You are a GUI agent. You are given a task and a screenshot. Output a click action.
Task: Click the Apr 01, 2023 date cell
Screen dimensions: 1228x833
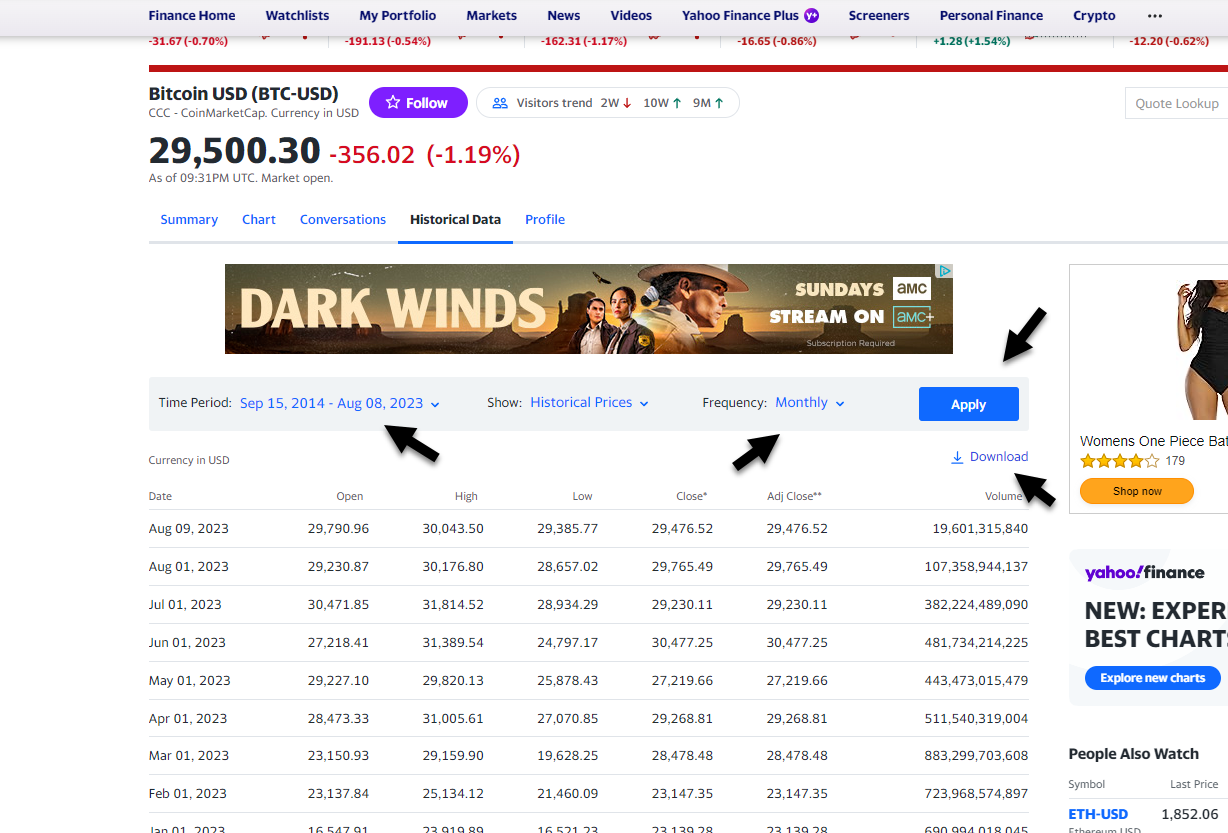188,719
